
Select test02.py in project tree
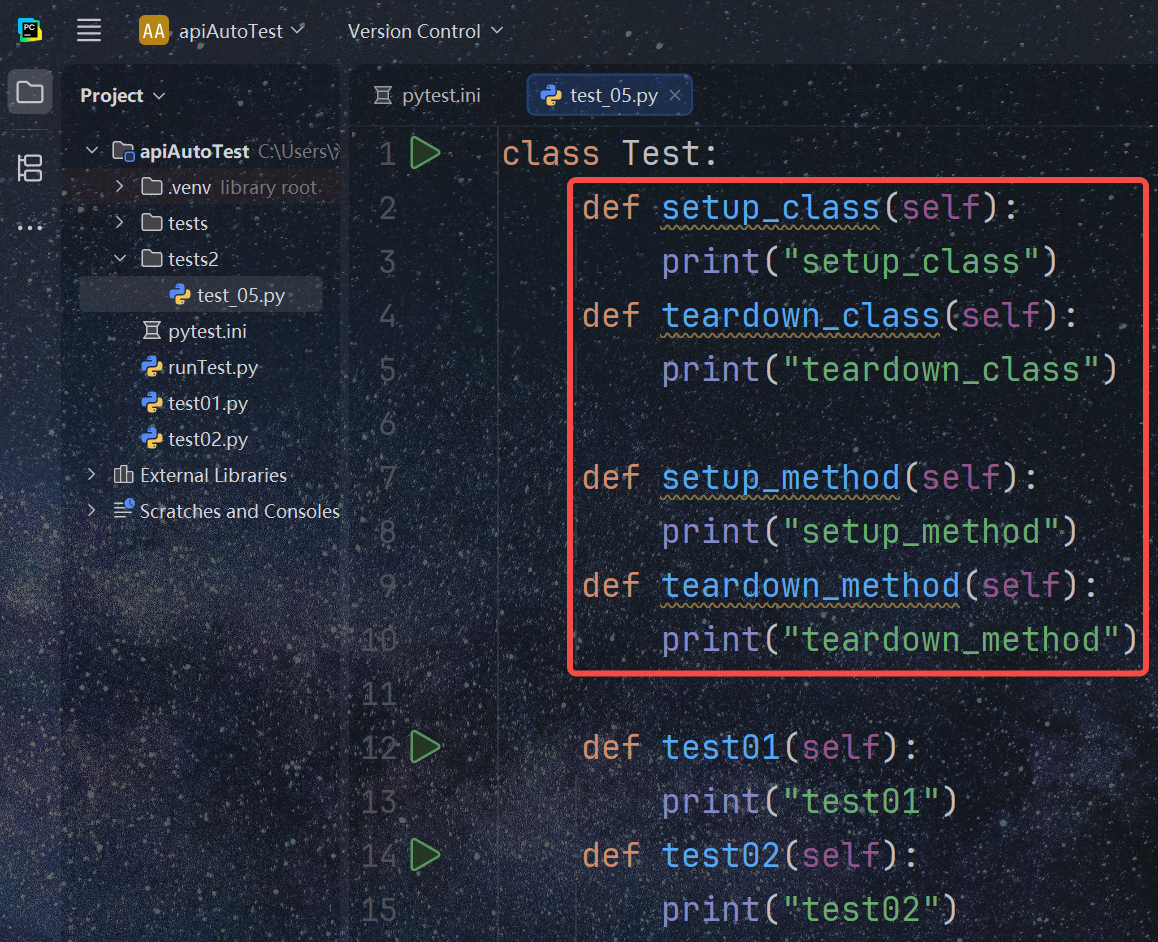pos(201,440)
